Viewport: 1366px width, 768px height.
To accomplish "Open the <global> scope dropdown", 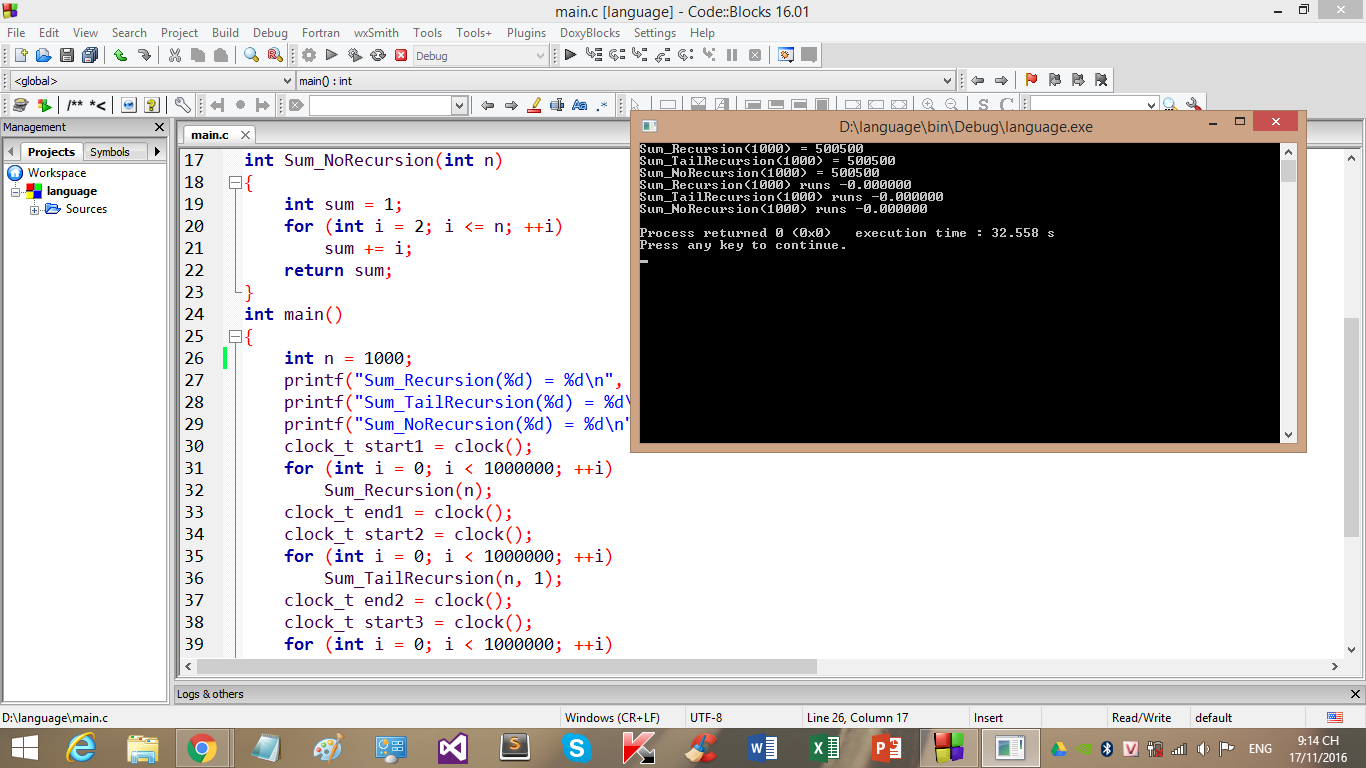I will point(287,81).
